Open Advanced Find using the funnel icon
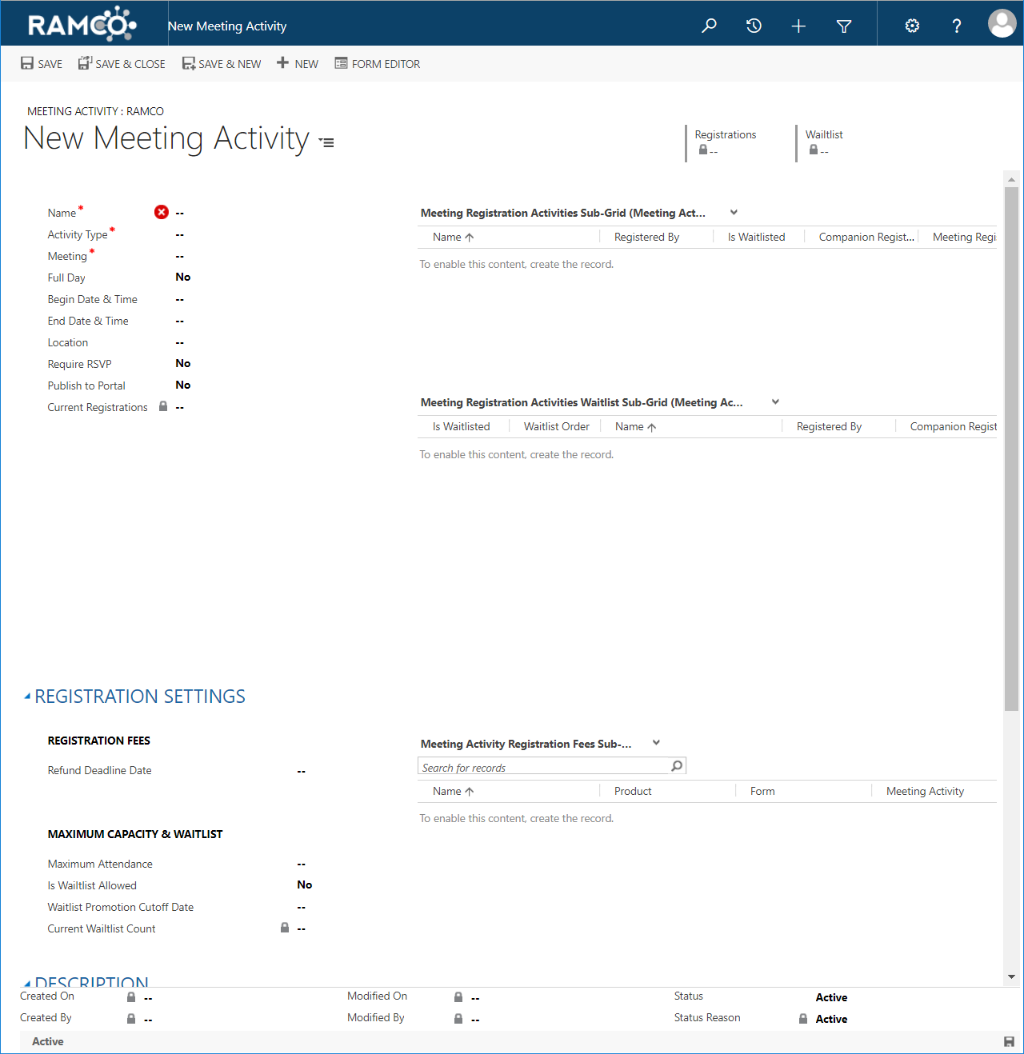Viewport: 1024px width, 1054px height. [843, 23]
